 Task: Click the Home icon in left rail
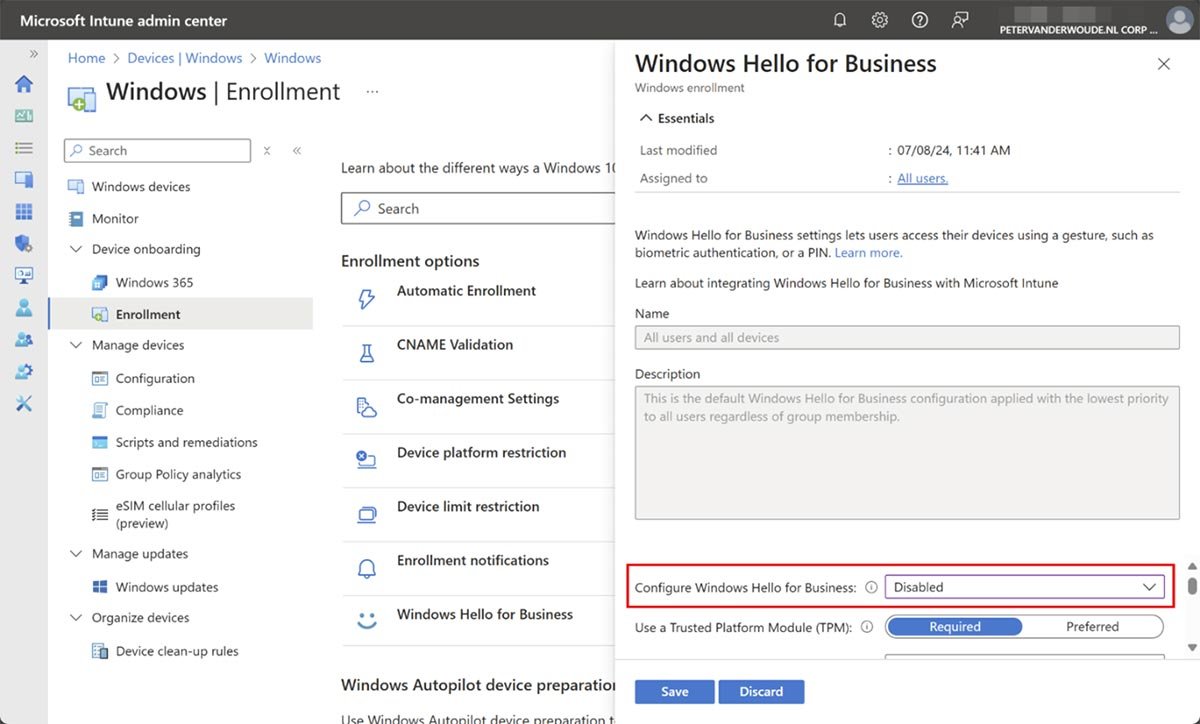pos(24,84)
